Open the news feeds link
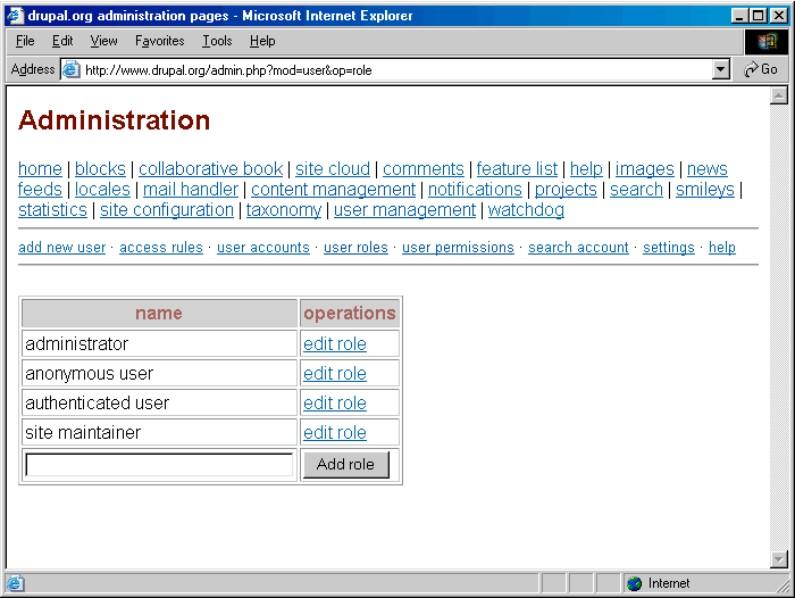The height and width of the screenshot is (599, 795). point(707,169)
